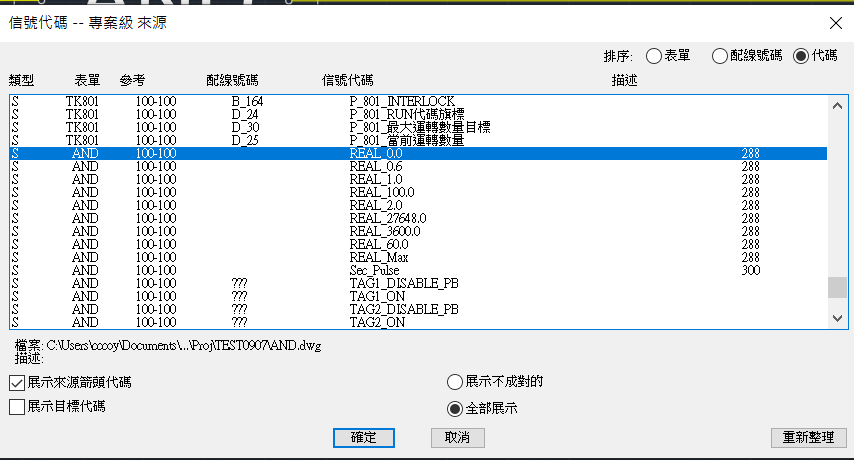This screenshot has width=854, height=460.
Task: Select the P_801_RUN代碼旗標 row
Action: [x=418, y=114]
